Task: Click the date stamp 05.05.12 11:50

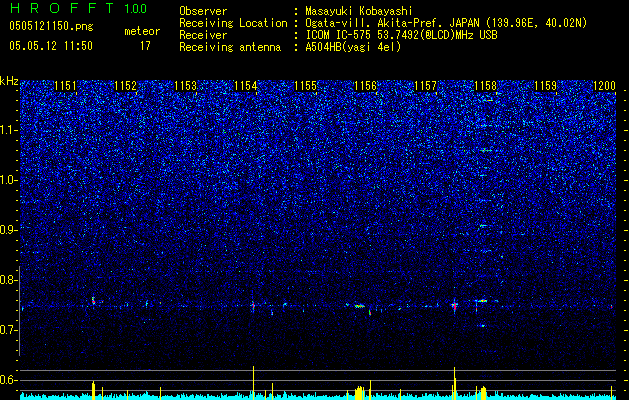Action: pos(51,46)
